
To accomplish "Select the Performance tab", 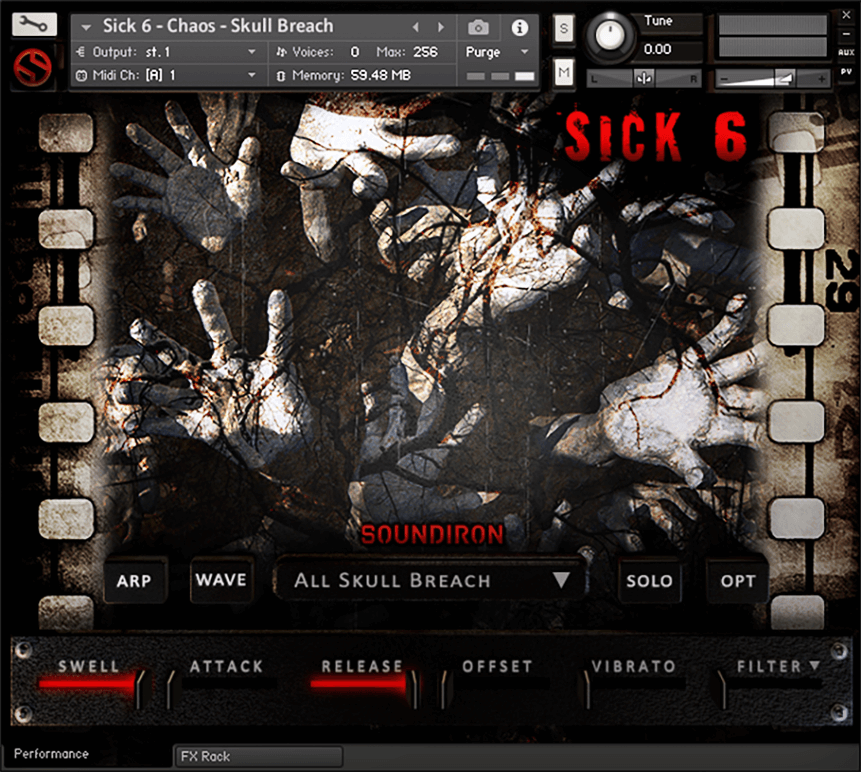I will (x=52, y=754).
